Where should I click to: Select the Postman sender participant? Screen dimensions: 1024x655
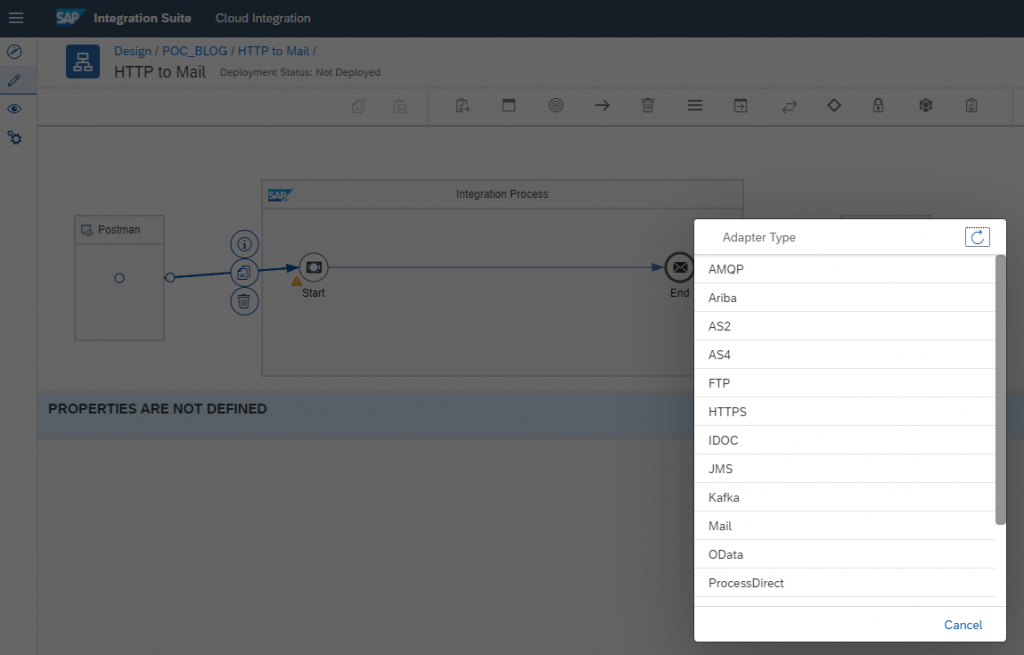click(x=120, y=278)
